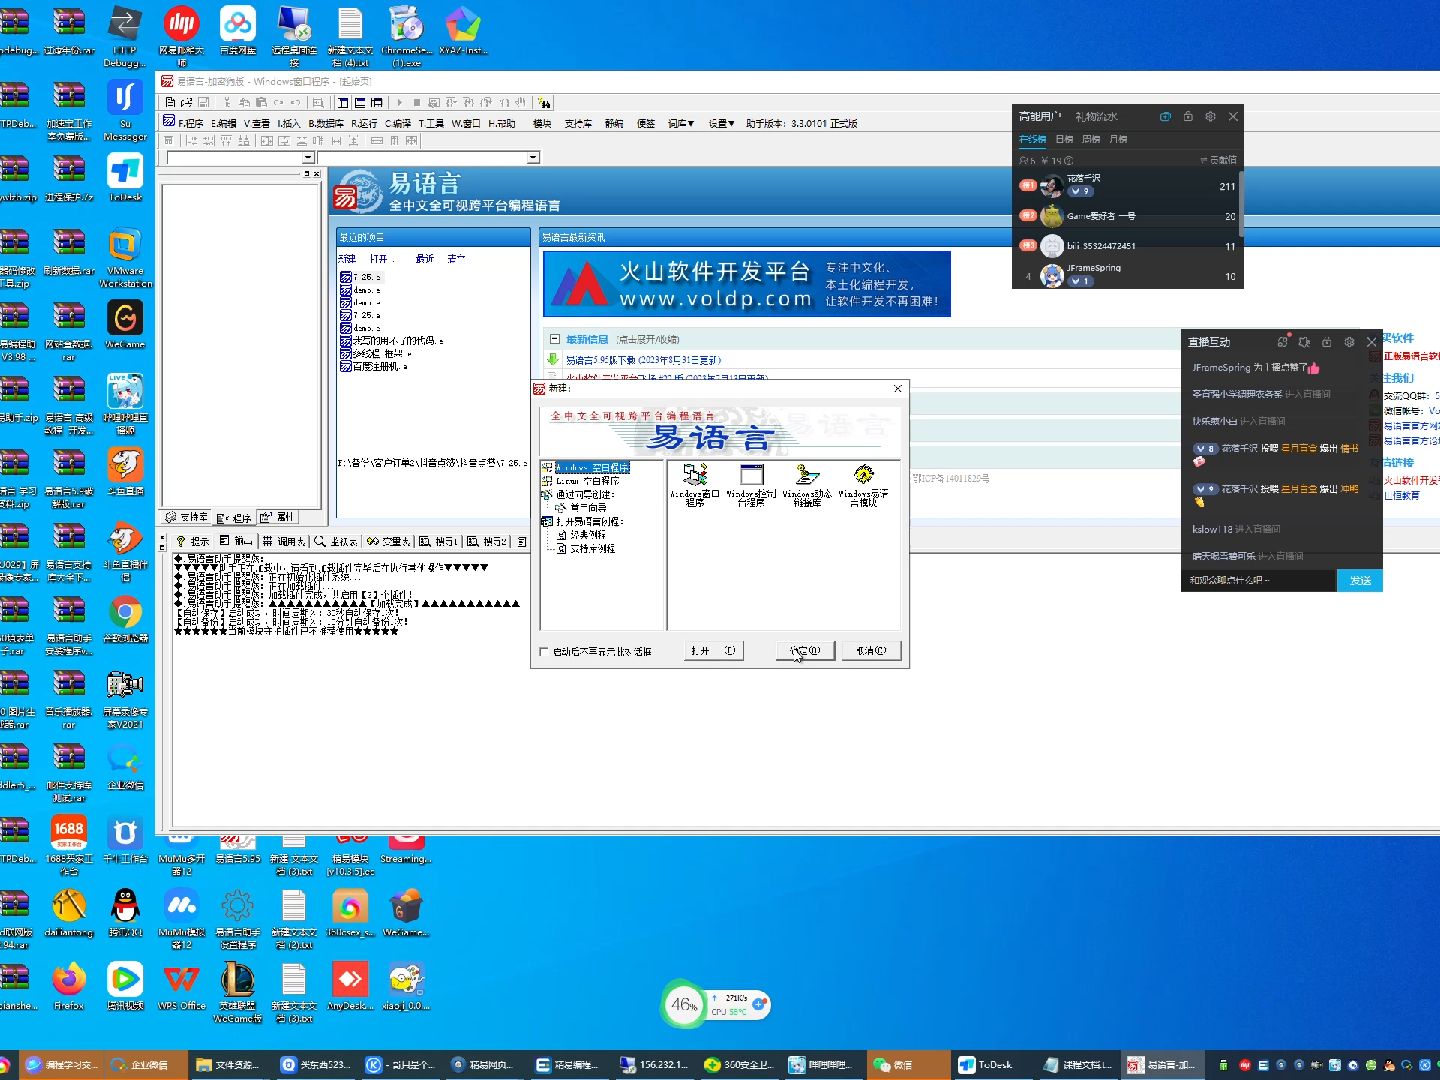Click settings gear in ranking panel
Viewport: 1440px width, 1080px height.
tap(1210, 117)
